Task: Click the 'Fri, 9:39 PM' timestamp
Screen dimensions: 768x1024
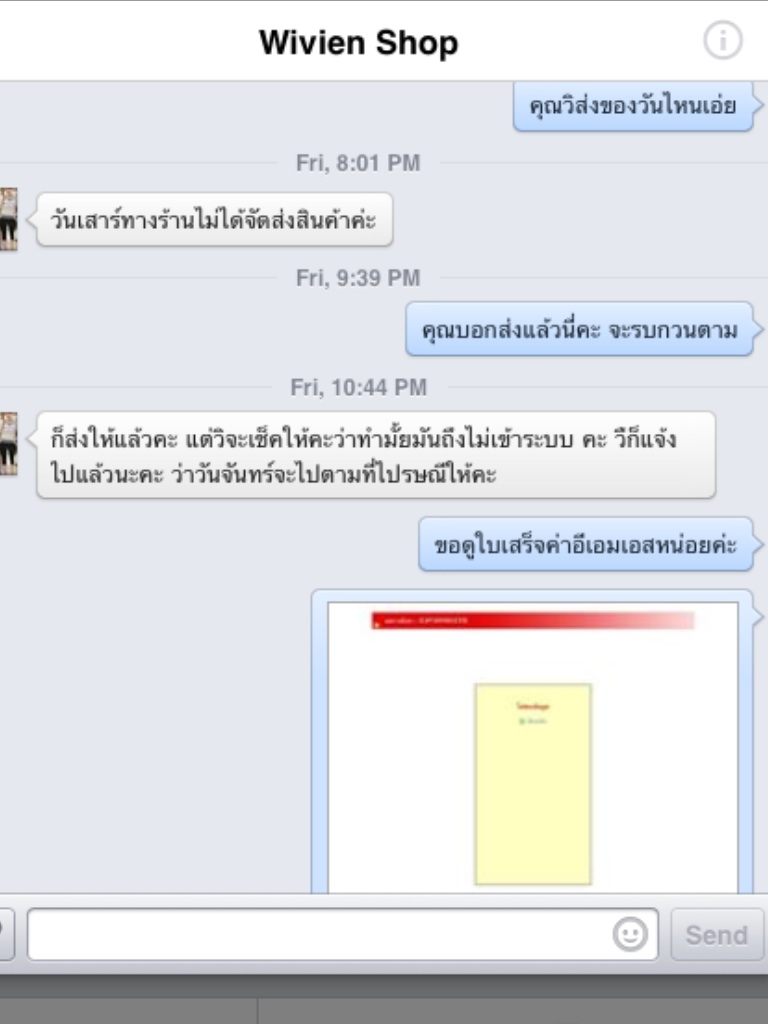Action: click(358, 278)
